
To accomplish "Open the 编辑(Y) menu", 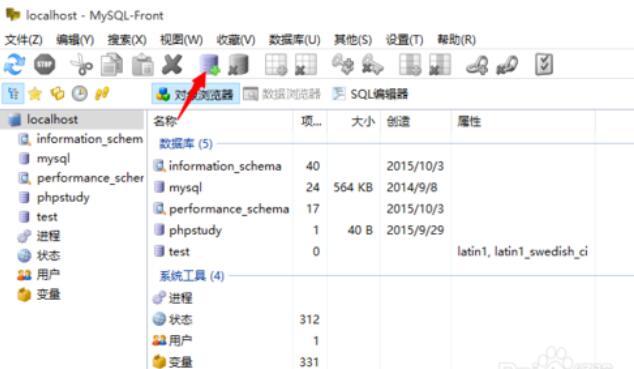I will pos(75,40).
